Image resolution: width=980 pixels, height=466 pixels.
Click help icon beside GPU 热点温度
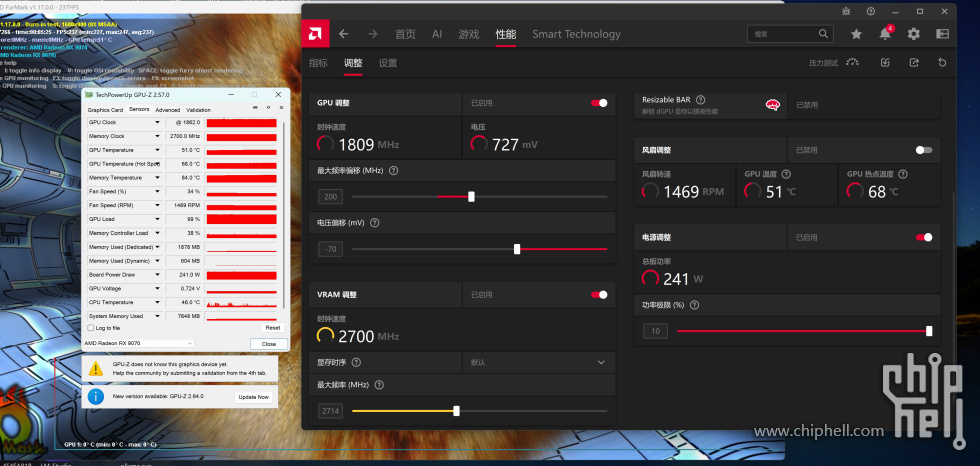tap(902, 174)
